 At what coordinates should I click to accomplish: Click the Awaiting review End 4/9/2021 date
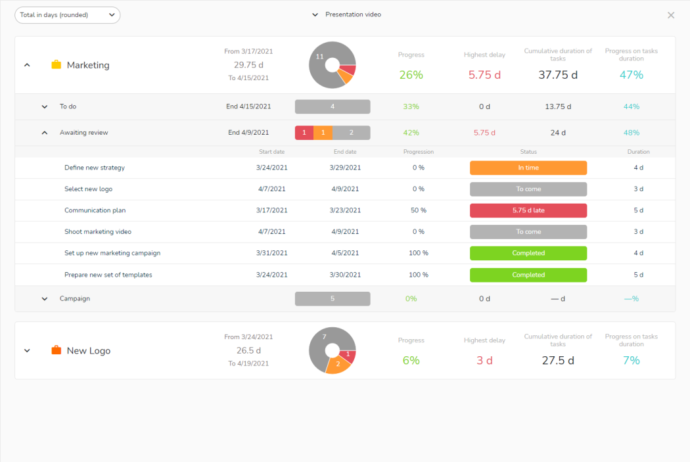pos(249,132)
